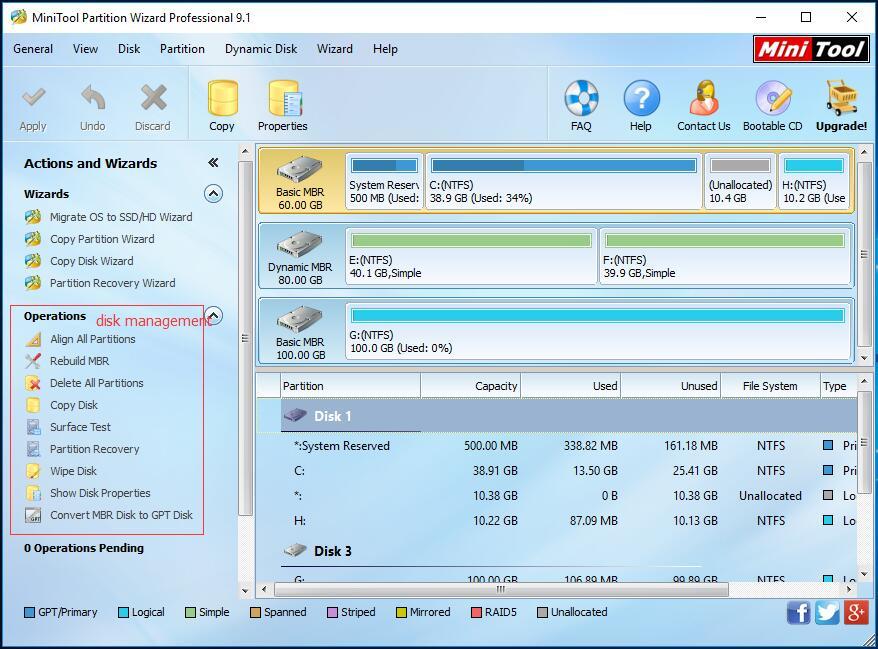
Task: Open the Dynamic Disk menu
Action: (x=261, y=49)
